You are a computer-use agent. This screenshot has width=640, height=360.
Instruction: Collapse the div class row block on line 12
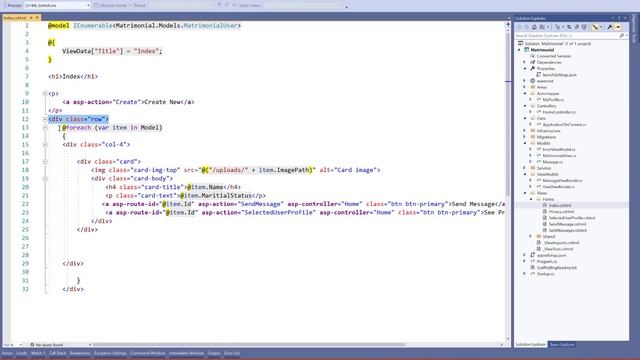45,119
